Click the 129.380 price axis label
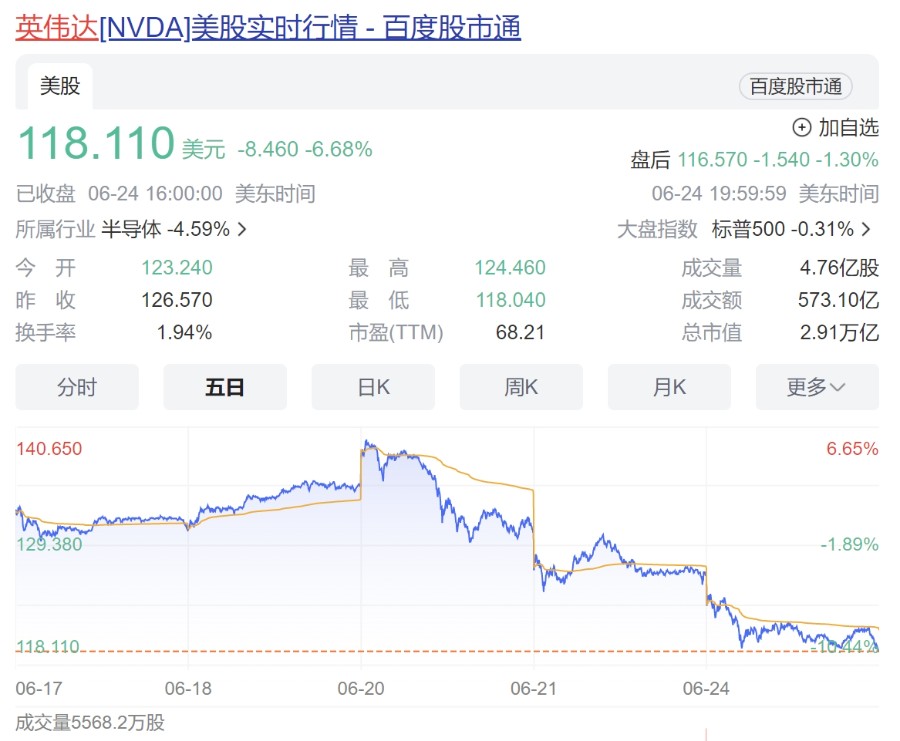Screen dimensions: 900x741 49,544
